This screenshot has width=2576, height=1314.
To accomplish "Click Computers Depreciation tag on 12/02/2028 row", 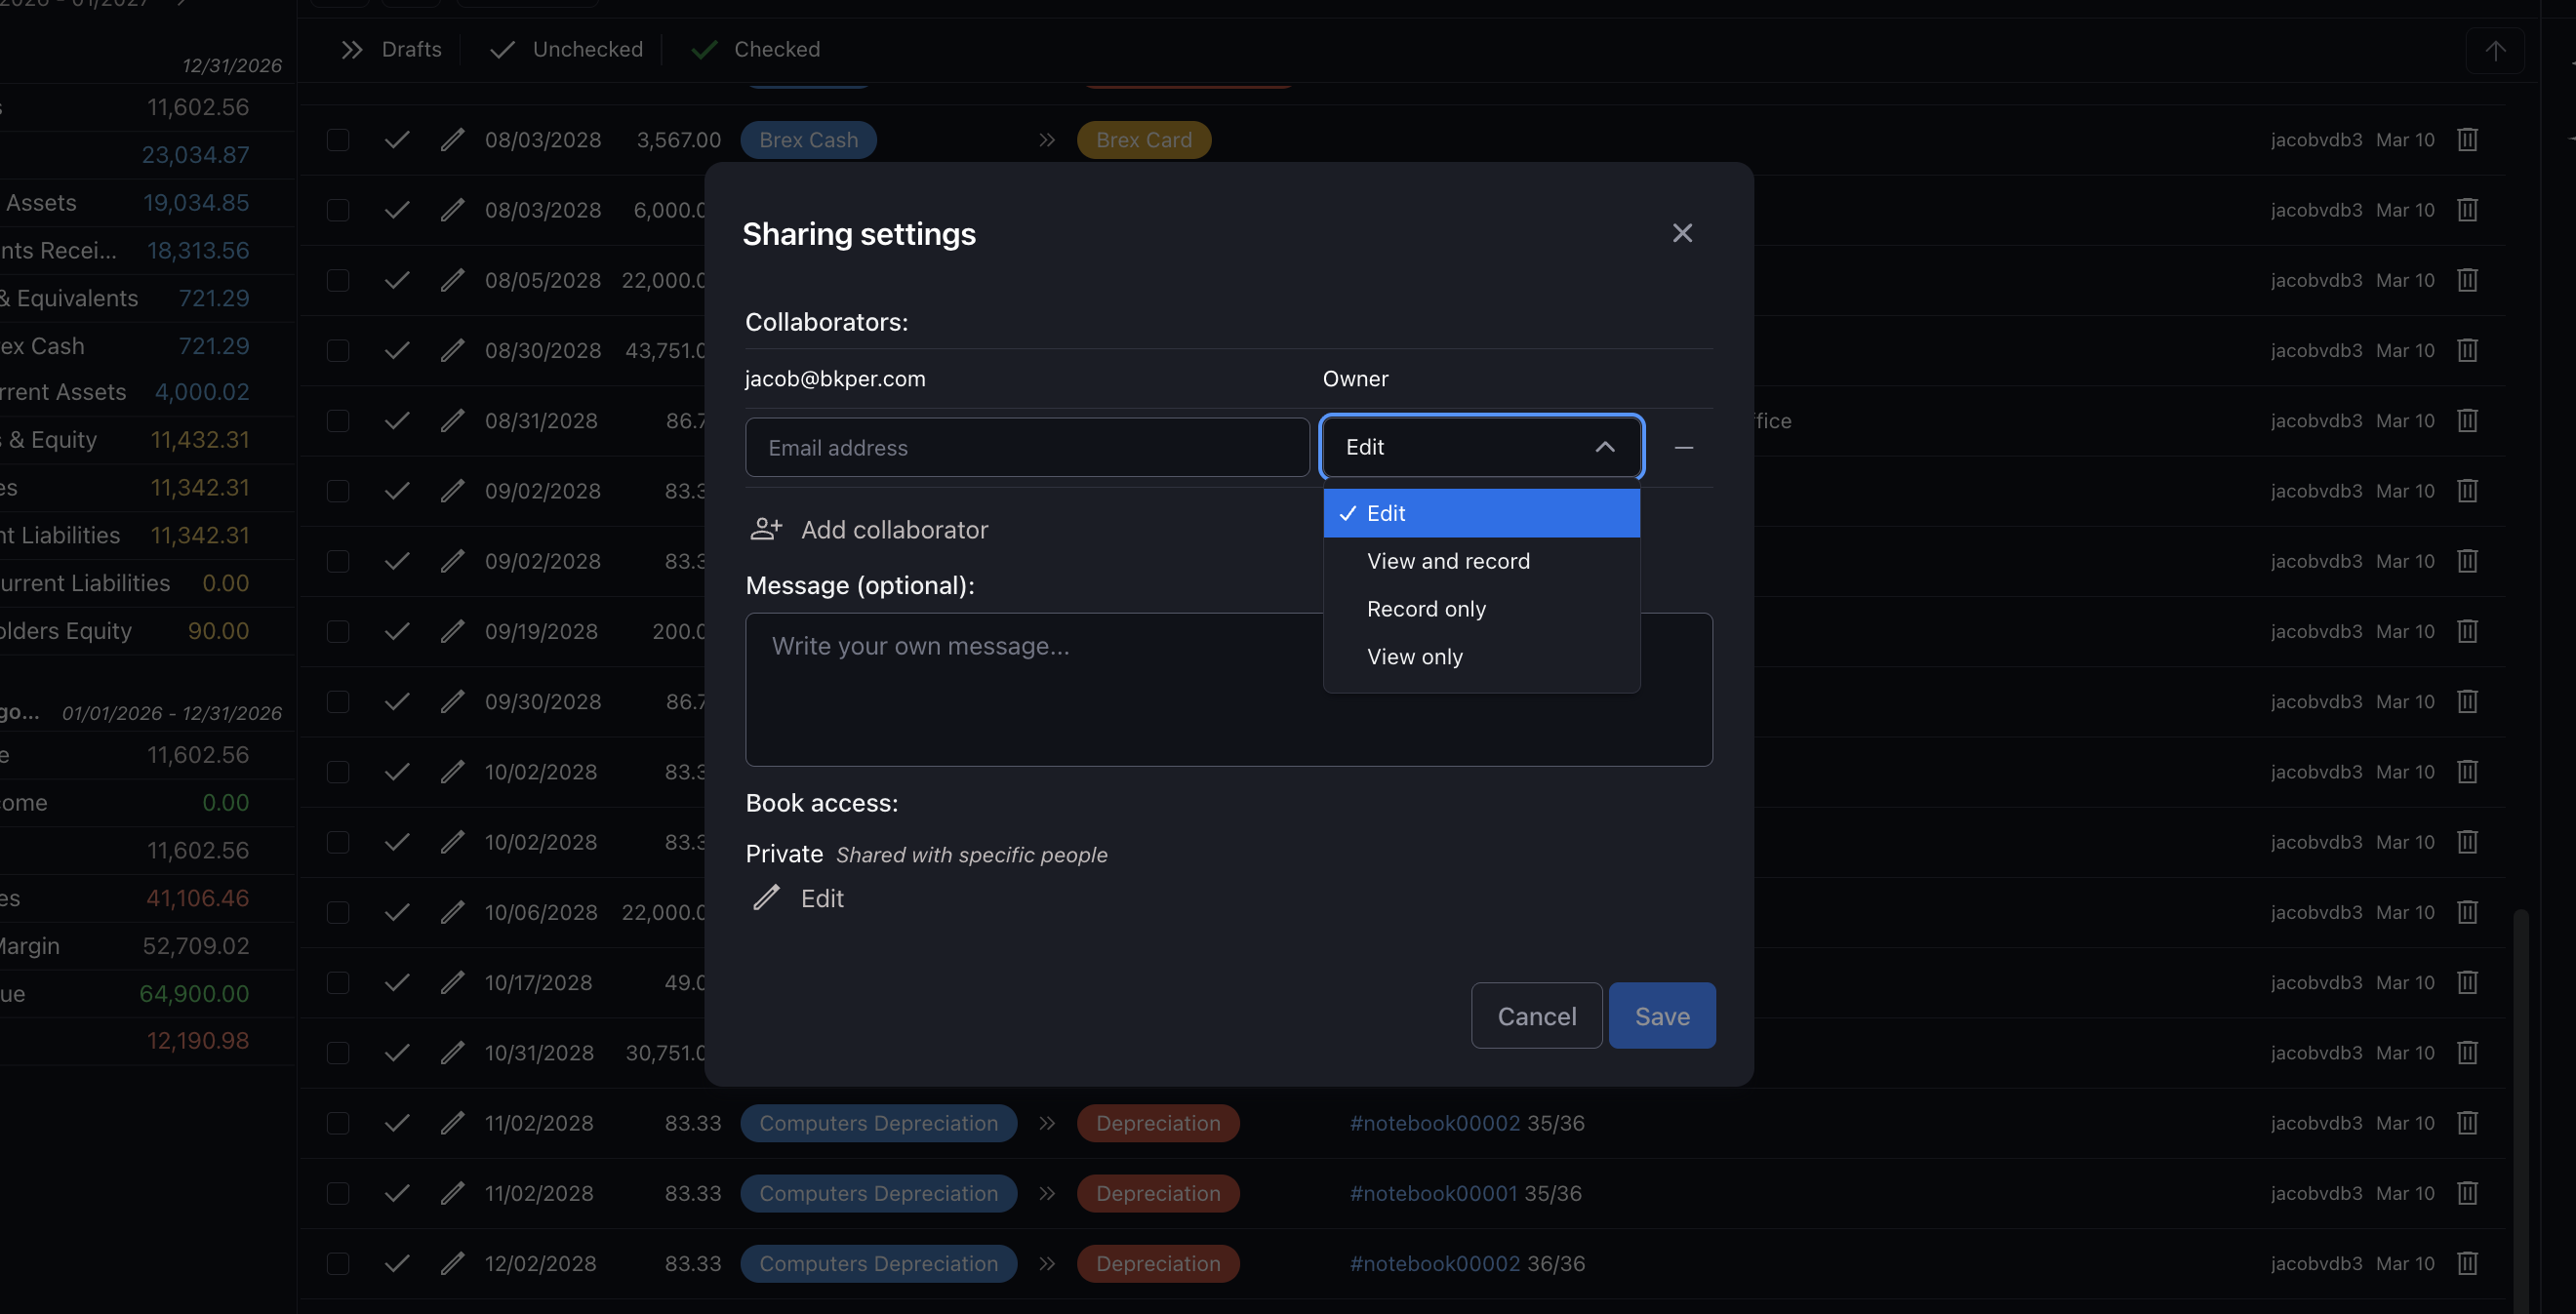I will 878,1264.
